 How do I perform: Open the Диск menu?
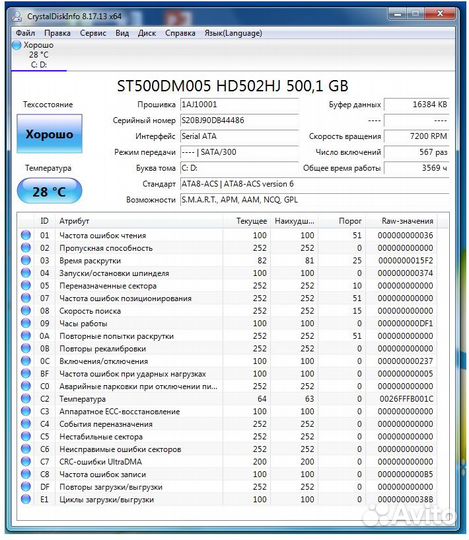click(147, 33)
